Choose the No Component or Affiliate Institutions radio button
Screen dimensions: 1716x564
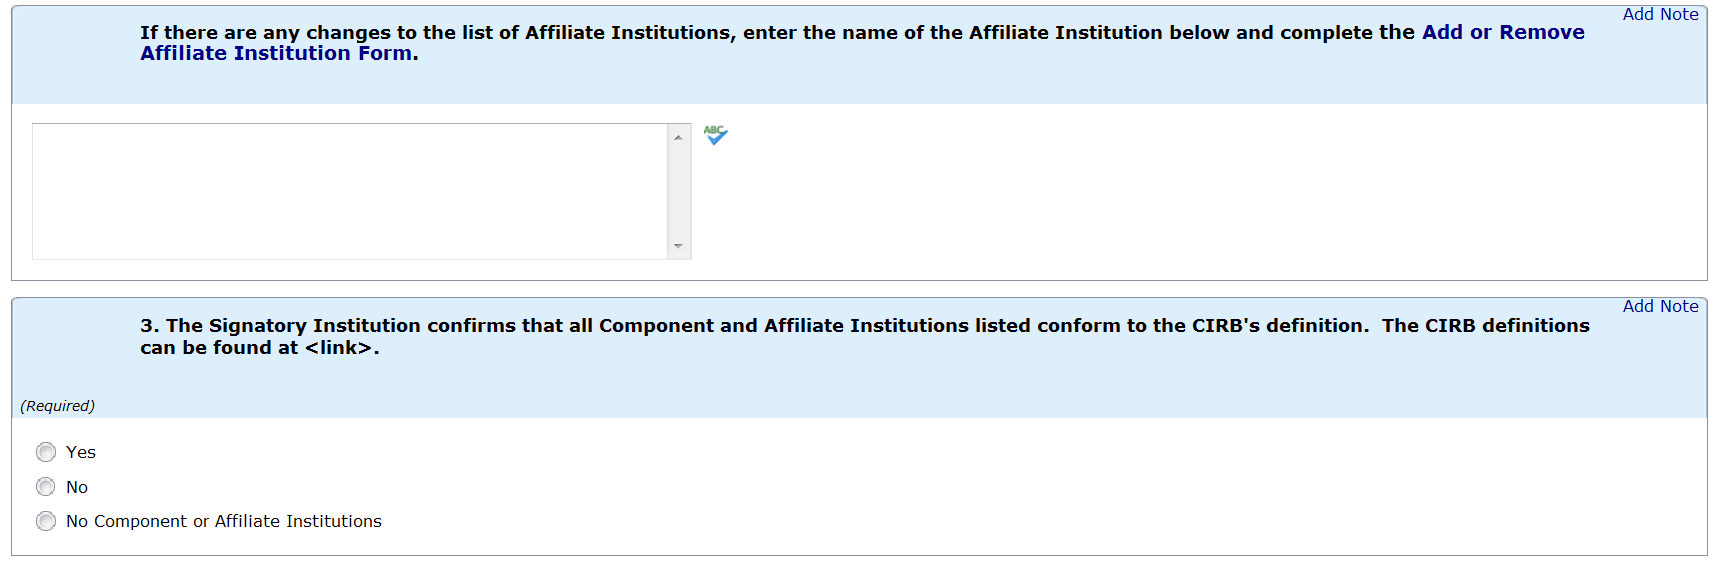(x=46, y=521)
